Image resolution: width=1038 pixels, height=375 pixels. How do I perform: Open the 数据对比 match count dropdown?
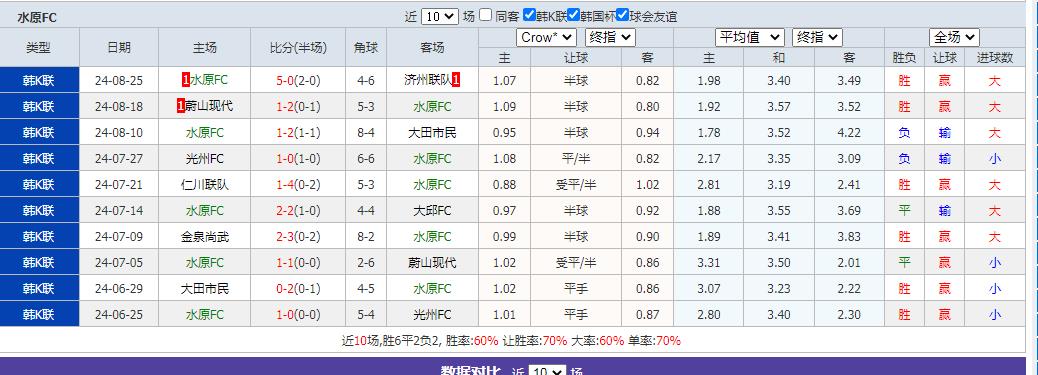[x=547, y=372]
